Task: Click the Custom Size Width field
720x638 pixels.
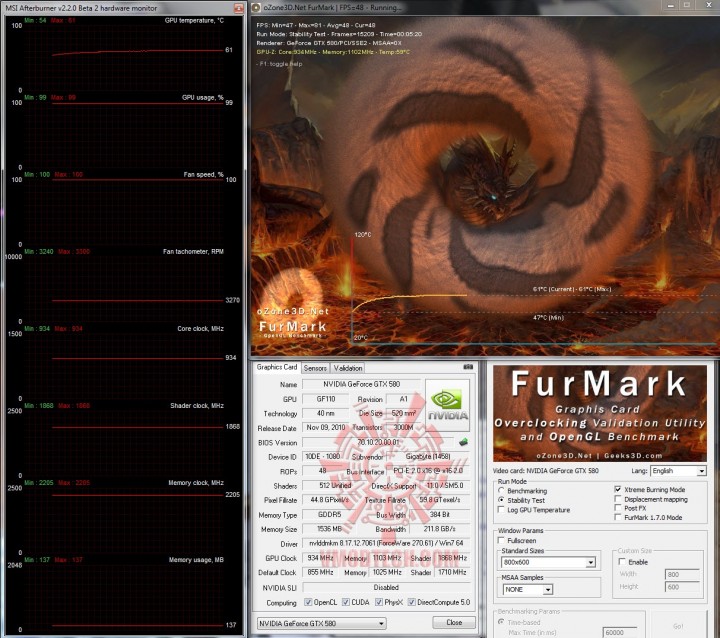Action: 682,574
